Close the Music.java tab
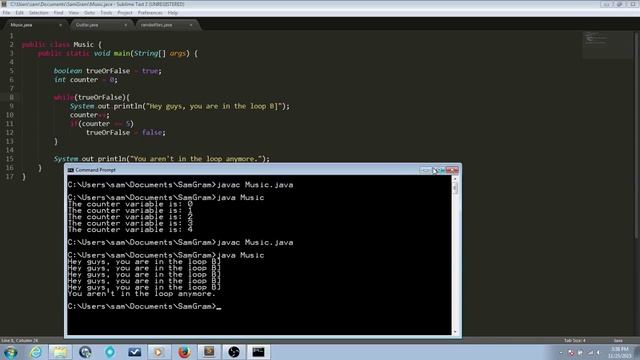Image resolution: width=640 pixels, height=360 pixels. pos(60,25)
